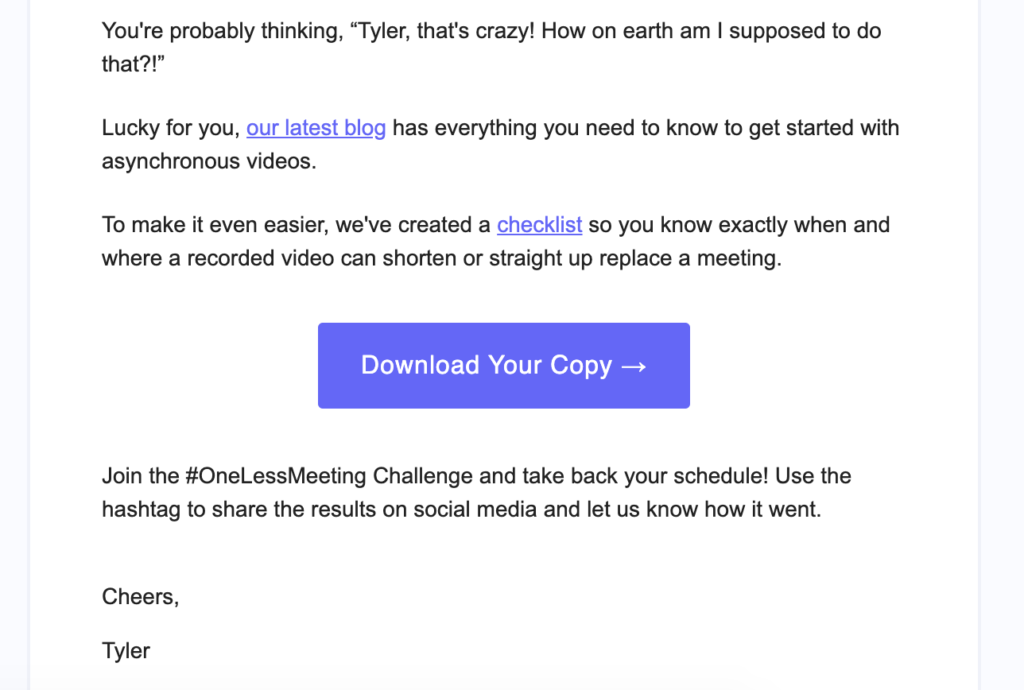The image size is (1024, 690).
Task: Click the word "Challenge" after the hashtag
Action: click(x=423, y=476)
